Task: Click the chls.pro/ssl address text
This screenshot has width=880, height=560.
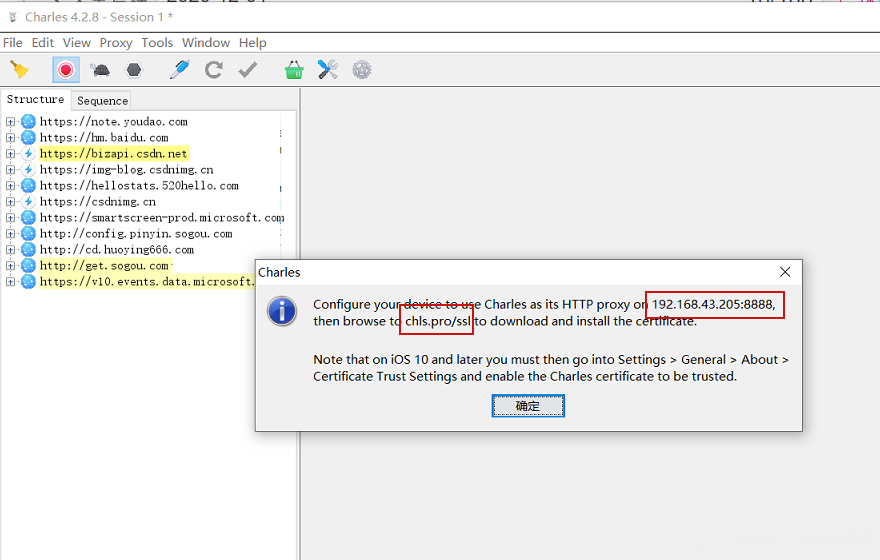Action: pos(438,321)
